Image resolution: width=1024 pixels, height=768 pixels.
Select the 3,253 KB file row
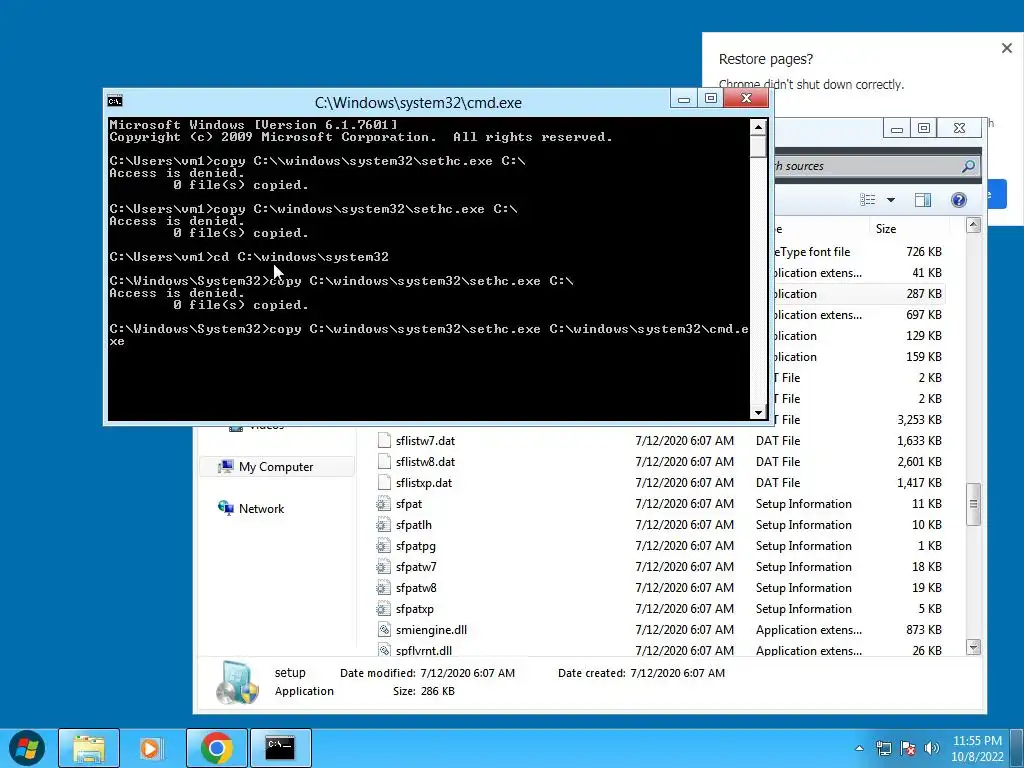tap(859, 419)
